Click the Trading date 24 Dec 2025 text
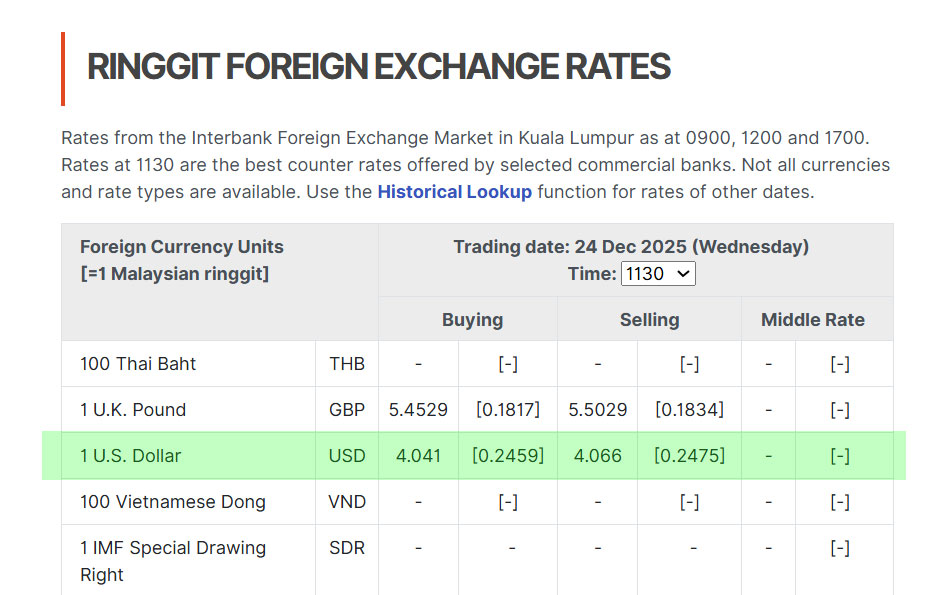931x595 pixels. tap(631, 247)
